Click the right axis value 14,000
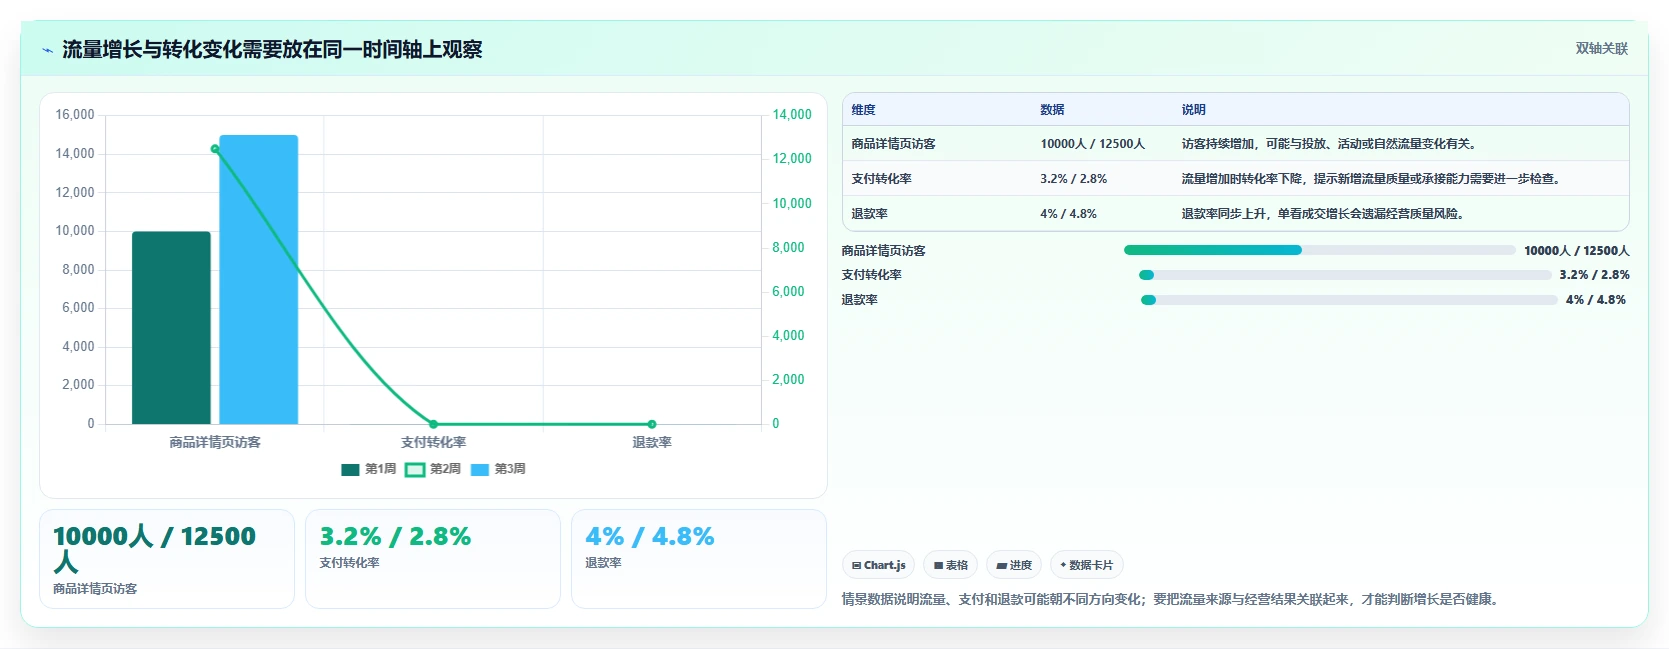 click(x=792, y=115)
